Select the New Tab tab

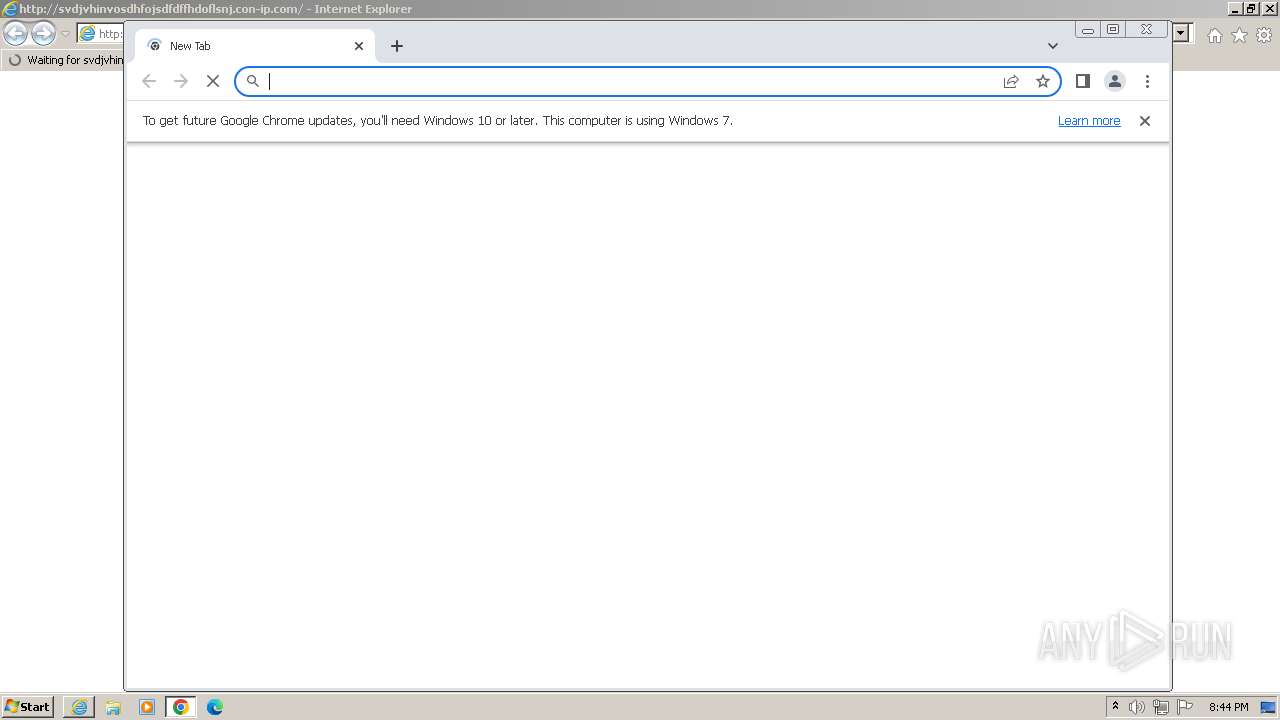pyautogui.click(x=255, y=46)
